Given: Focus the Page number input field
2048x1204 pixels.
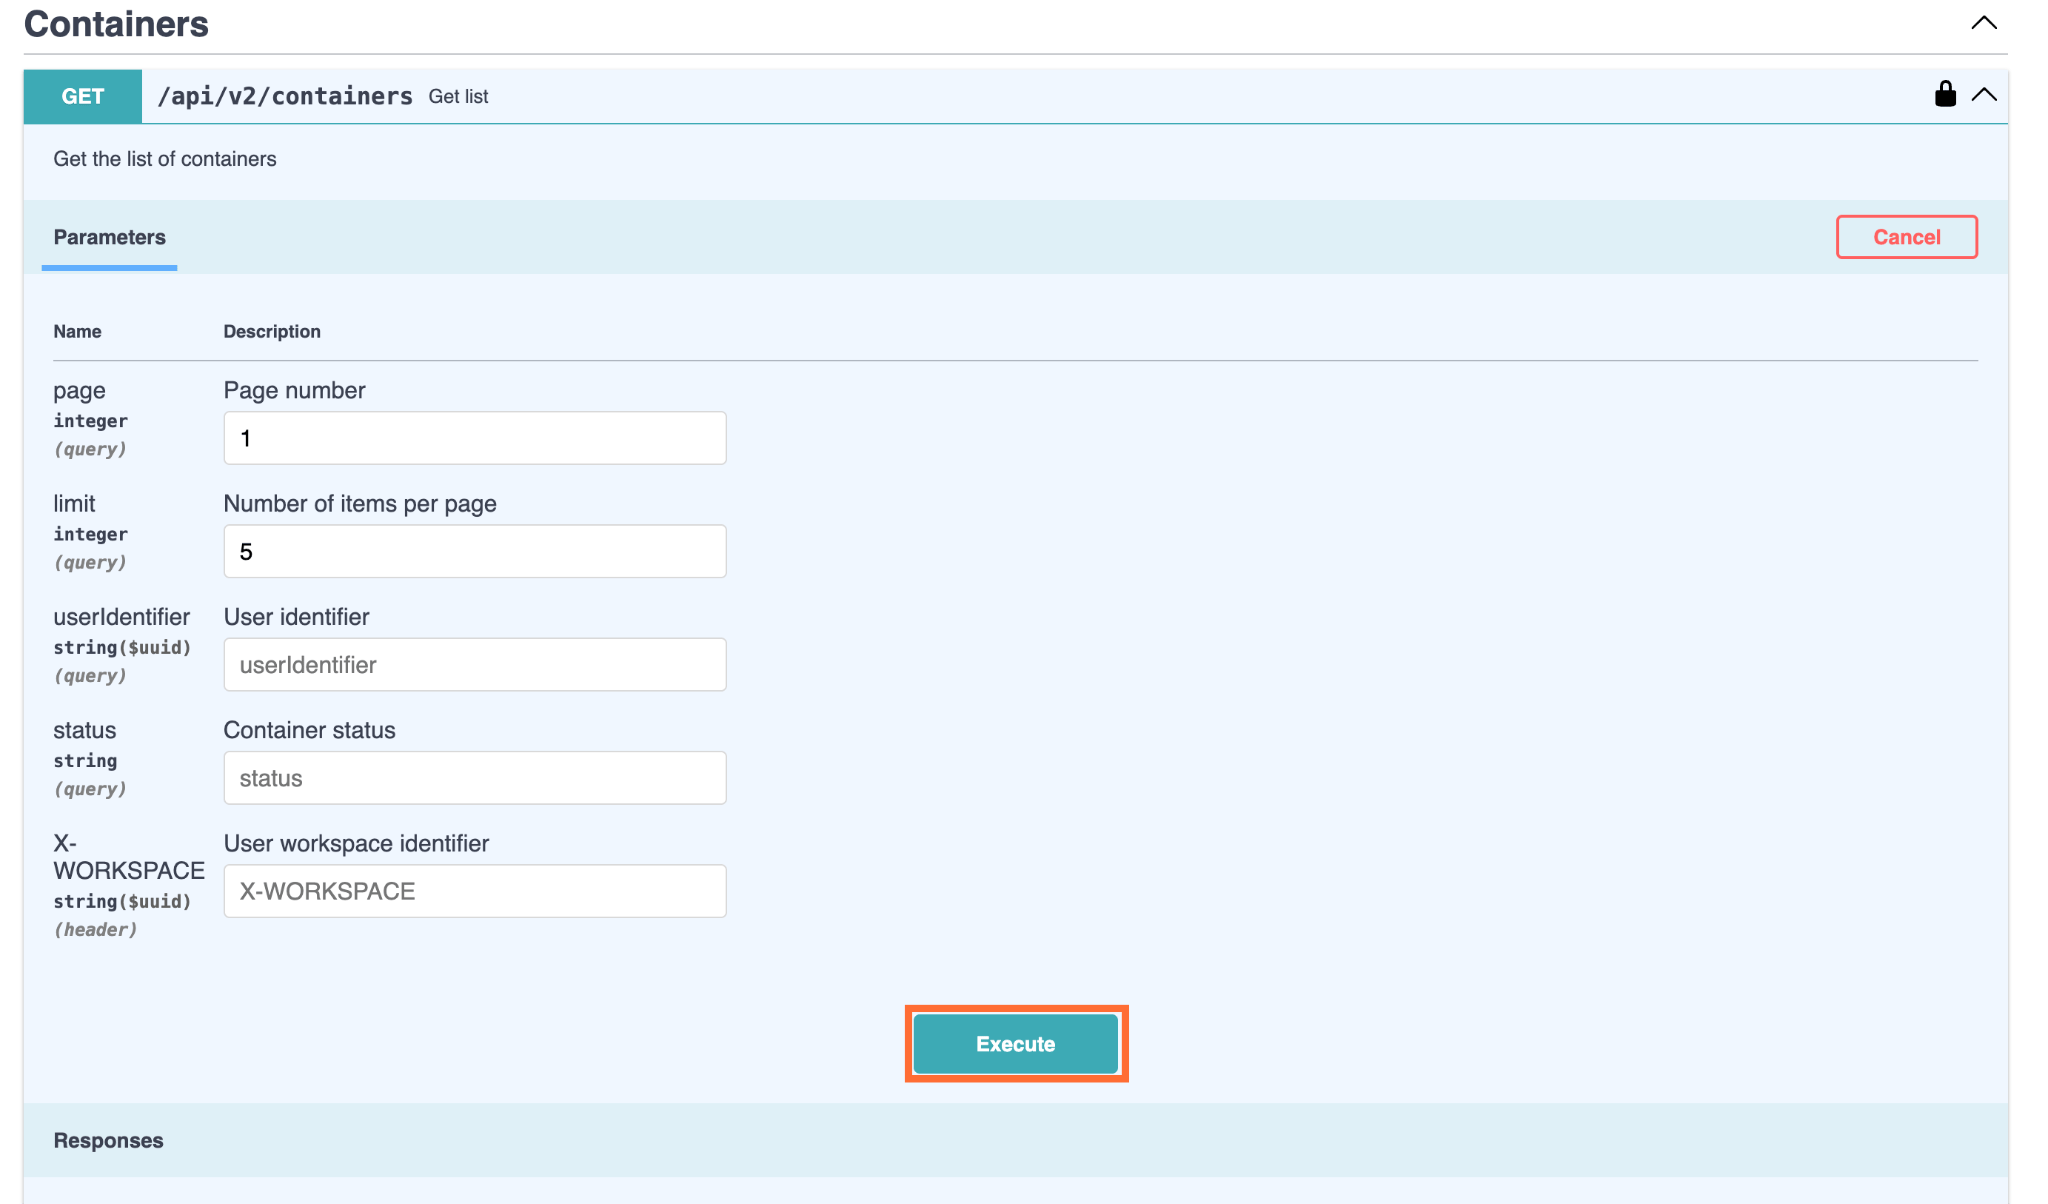Looking at the screenshot, I should 475,438.
